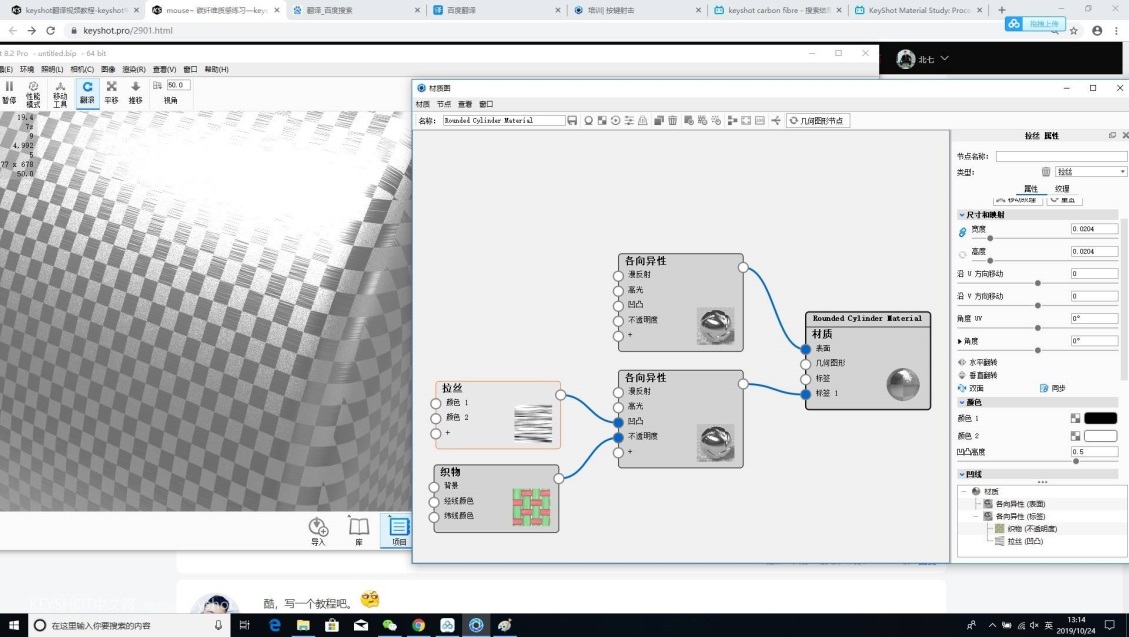Open the 移动工具 move tool
This screenshot has width=1129, height=637.
[60, 94]
